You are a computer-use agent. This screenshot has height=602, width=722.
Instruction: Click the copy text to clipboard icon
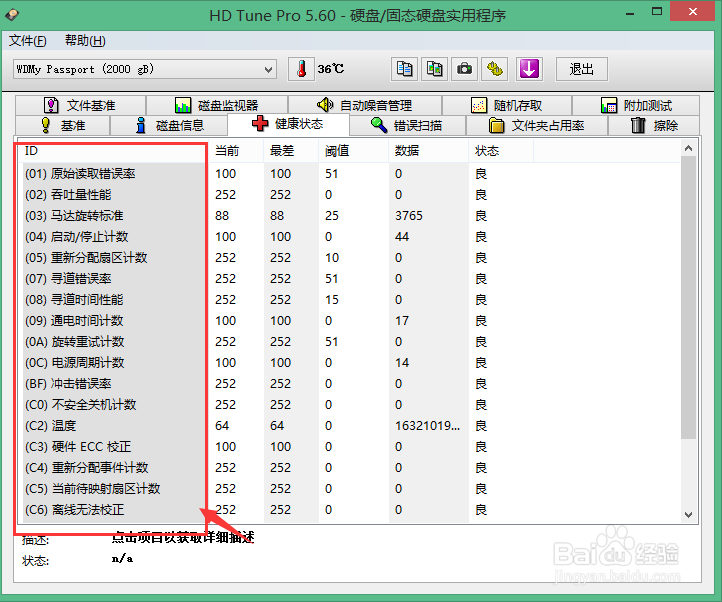404,69
